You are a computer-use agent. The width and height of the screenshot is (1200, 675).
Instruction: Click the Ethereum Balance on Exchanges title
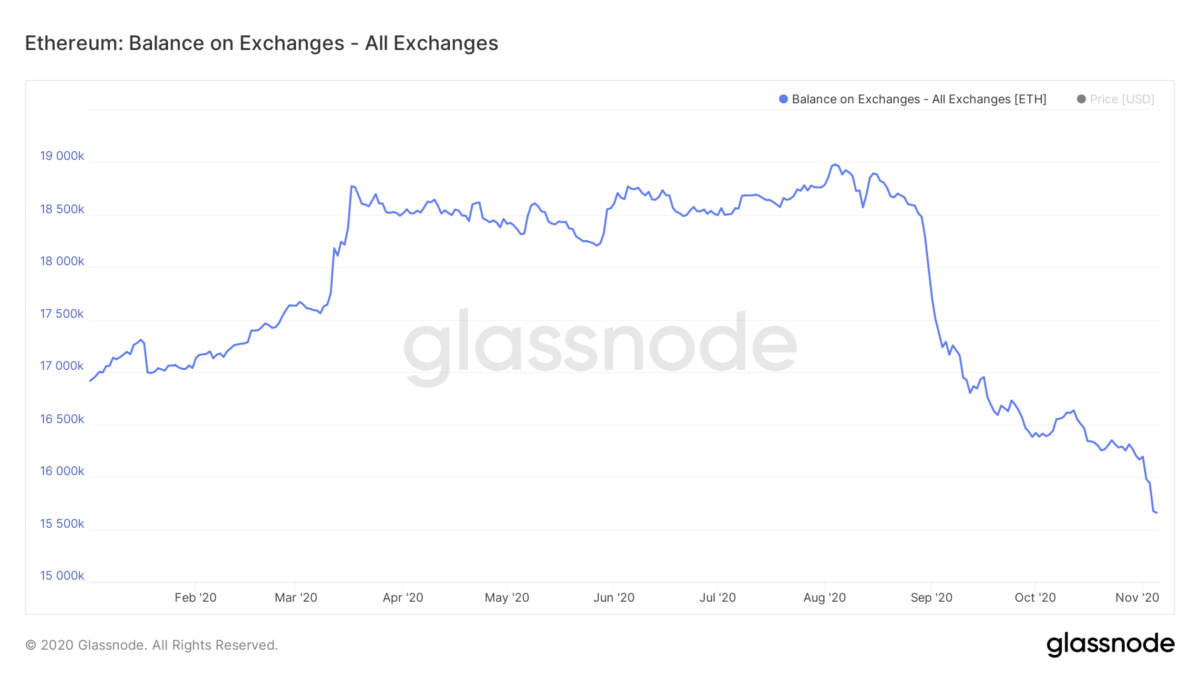coord(261,44)
